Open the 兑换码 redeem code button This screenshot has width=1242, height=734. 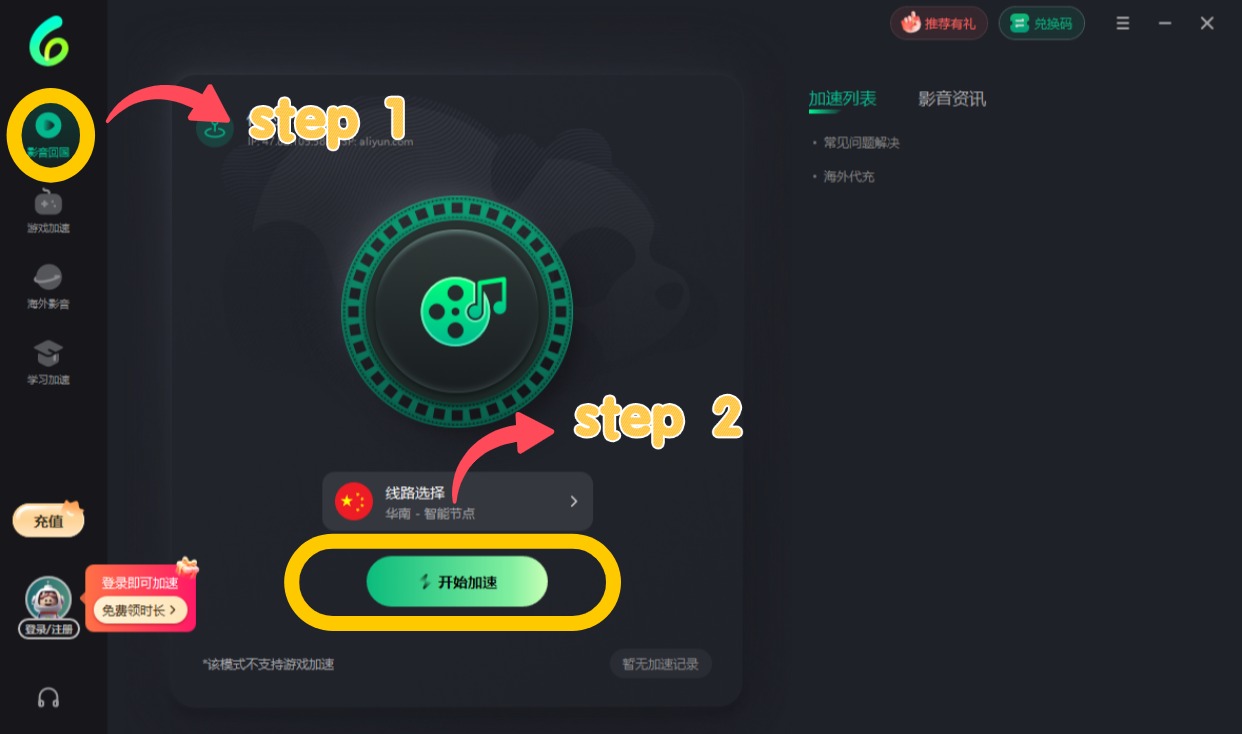coord(1041,23)
